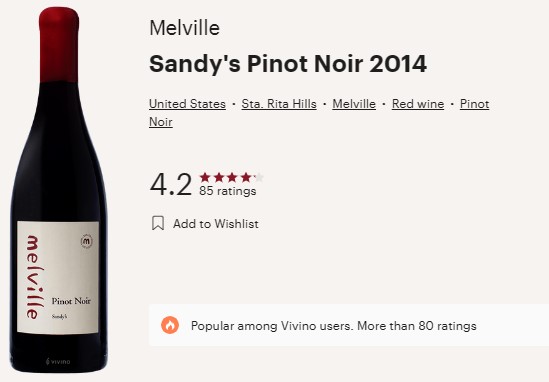Click the bookmark wishlist icon
This screenshot has width=549, height=382.
pos(158,223)
